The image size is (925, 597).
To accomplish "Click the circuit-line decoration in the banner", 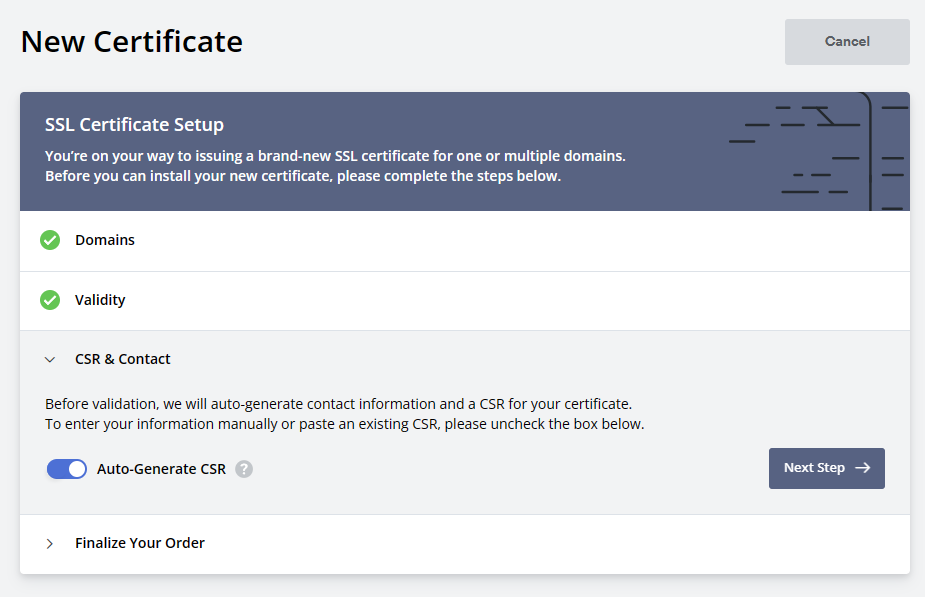I will point(819,152).
